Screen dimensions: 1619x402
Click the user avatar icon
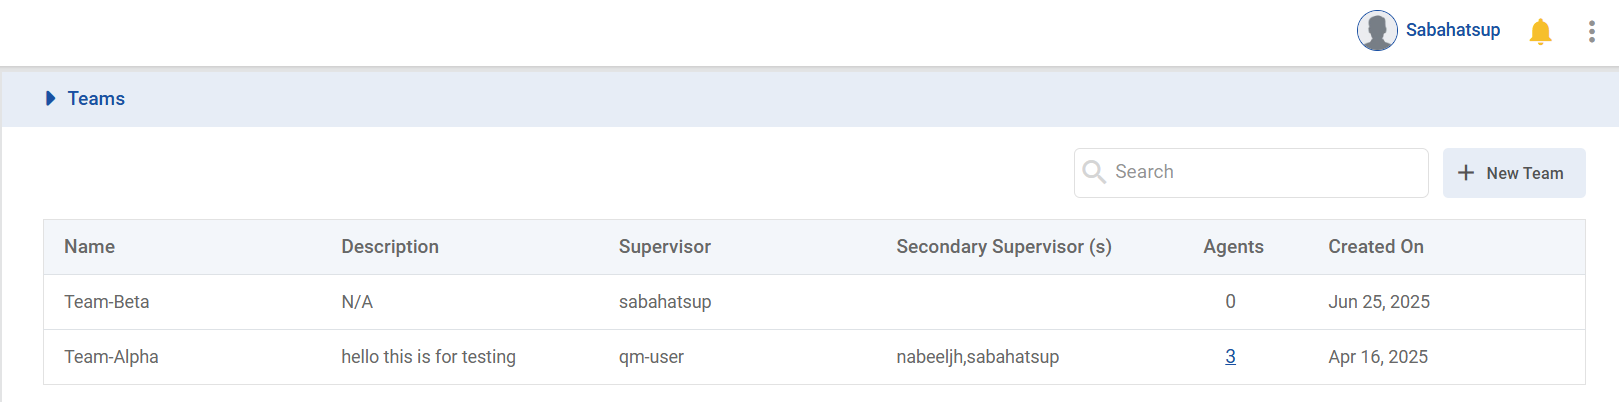pyautogui.click(x=1377, y=31)
